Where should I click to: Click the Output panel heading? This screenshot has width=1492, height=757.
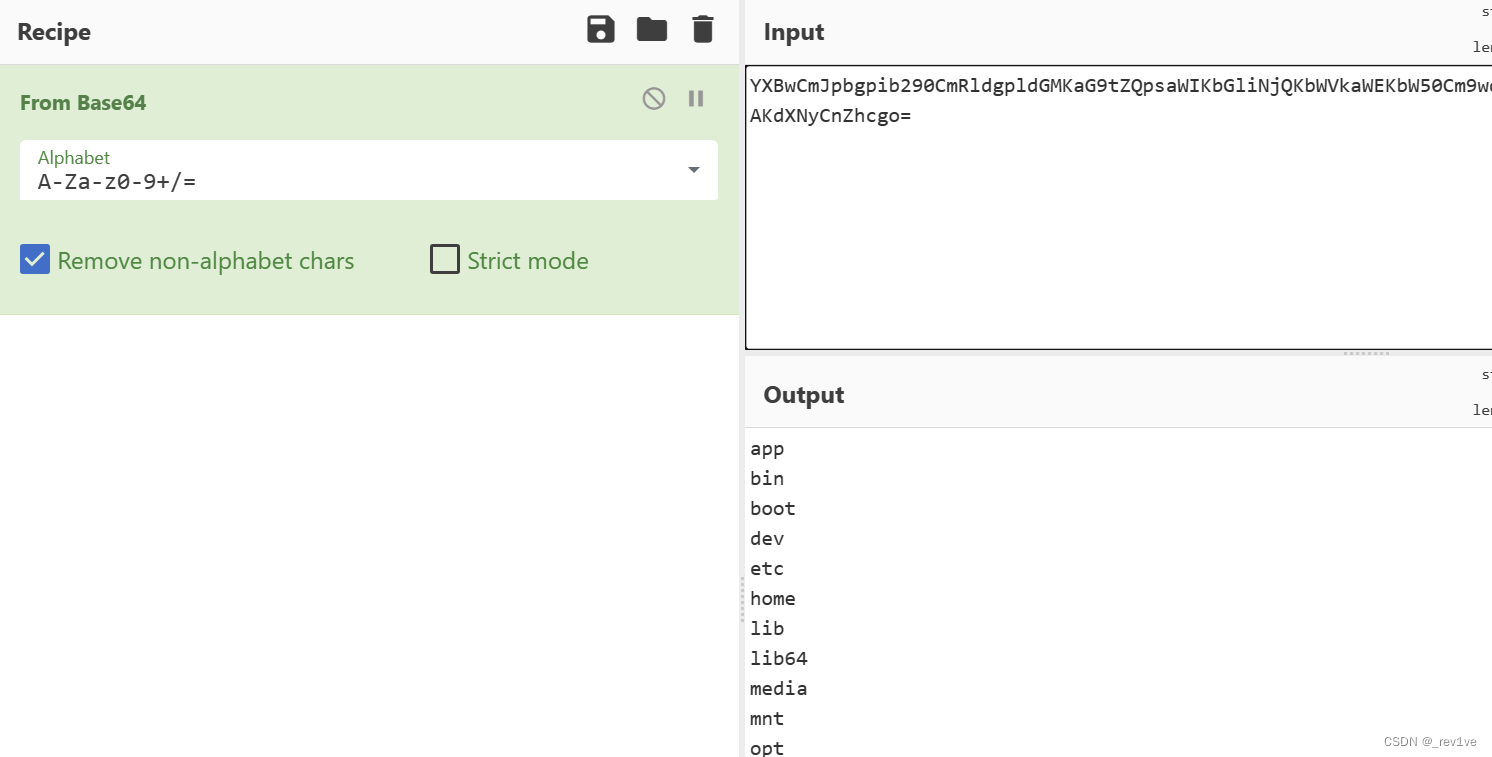804,394
